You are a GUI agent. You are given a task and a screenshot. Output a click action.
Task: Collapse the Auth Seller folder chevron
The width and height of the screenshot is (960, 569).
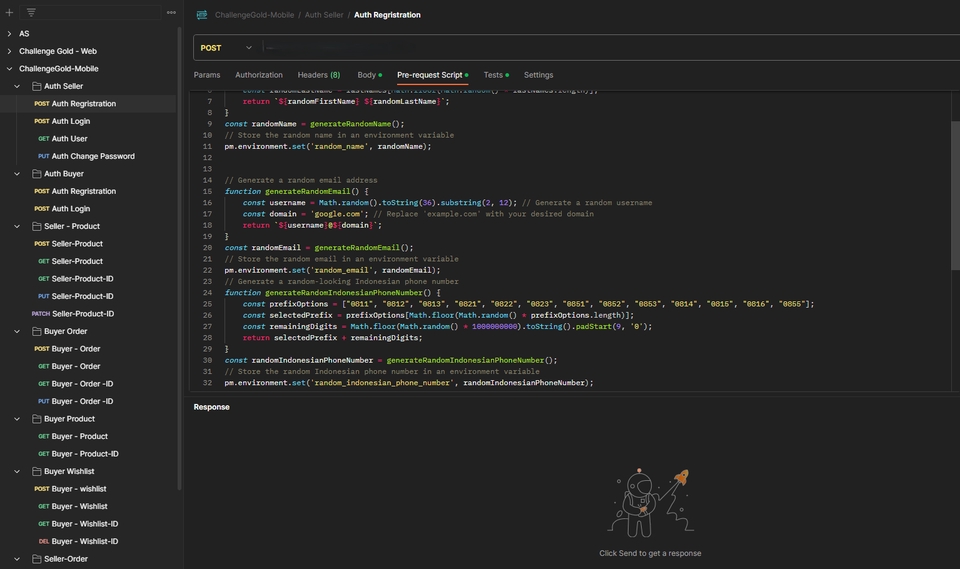pos(17,86)
